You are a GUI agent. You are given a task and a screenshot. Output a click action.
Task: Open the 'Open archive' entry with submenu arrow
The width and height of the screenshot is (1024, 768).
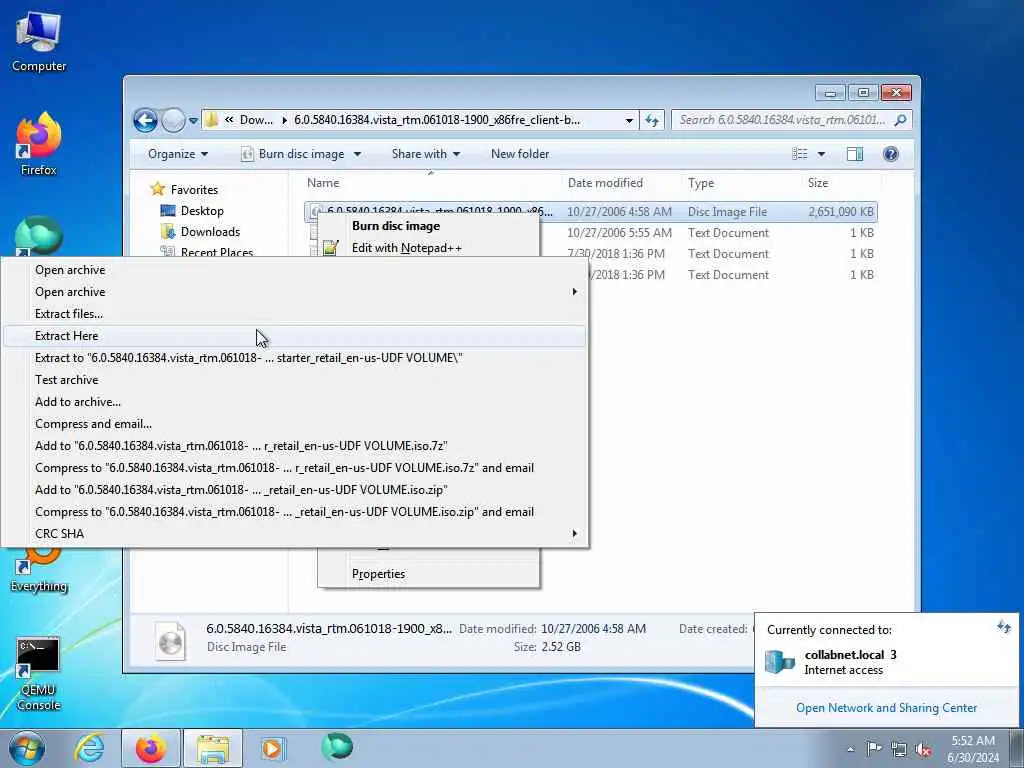tap(295, 292)
